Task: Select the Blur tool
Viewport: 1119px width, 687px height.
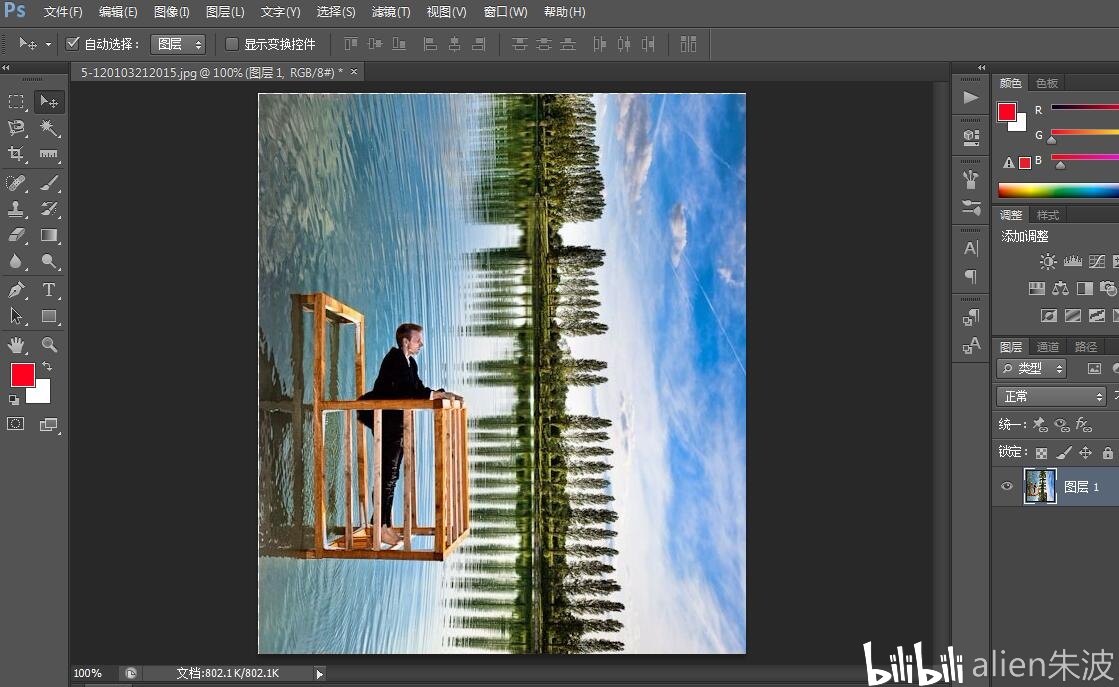Action: tap(16, 262)
